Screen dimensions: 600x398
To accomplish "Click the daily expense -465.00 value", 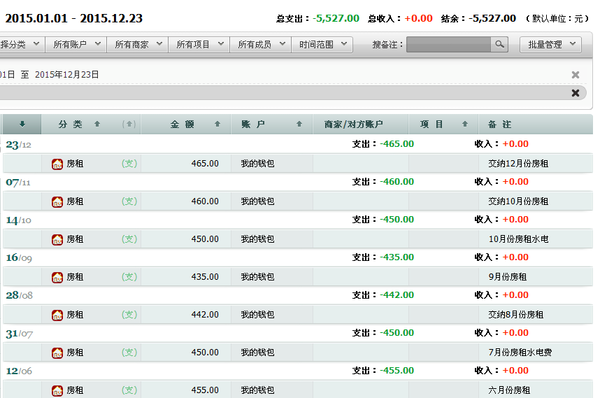I will pyautogui.click(x=397, y=144).
